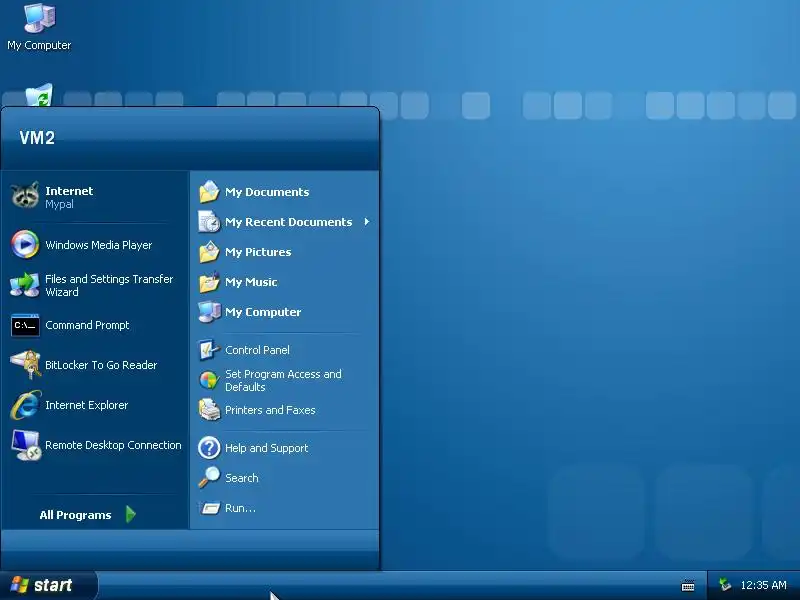This screenshot has width=800, height=600.
Task: Click Run... label in Start menu
Action: point(240,508)
